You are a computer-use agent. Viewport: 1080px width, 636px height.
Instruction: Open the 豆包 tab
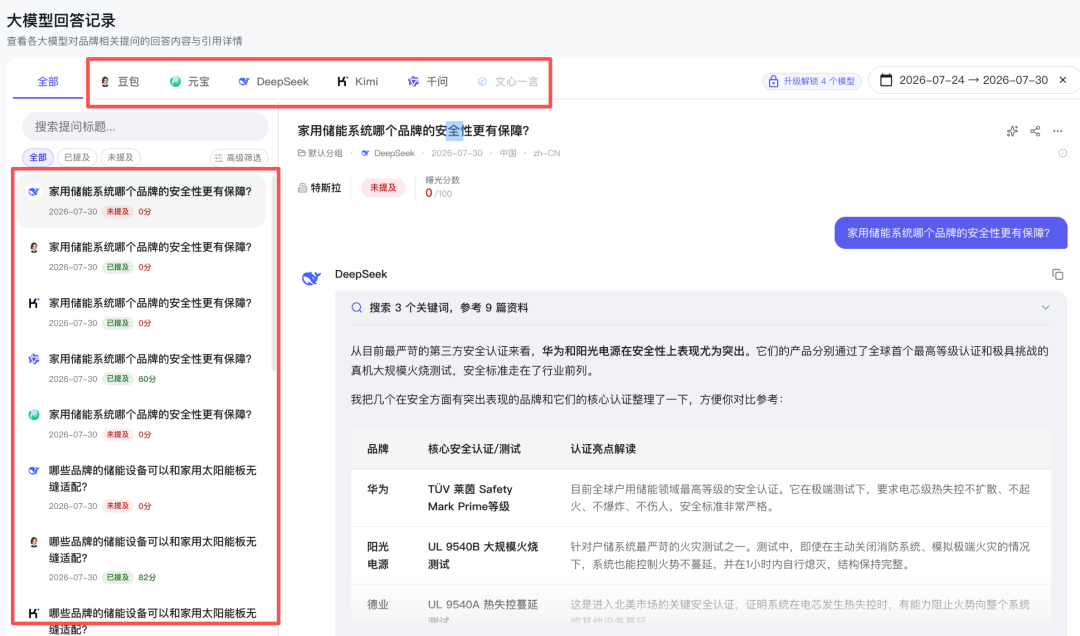tap(120, 81)
